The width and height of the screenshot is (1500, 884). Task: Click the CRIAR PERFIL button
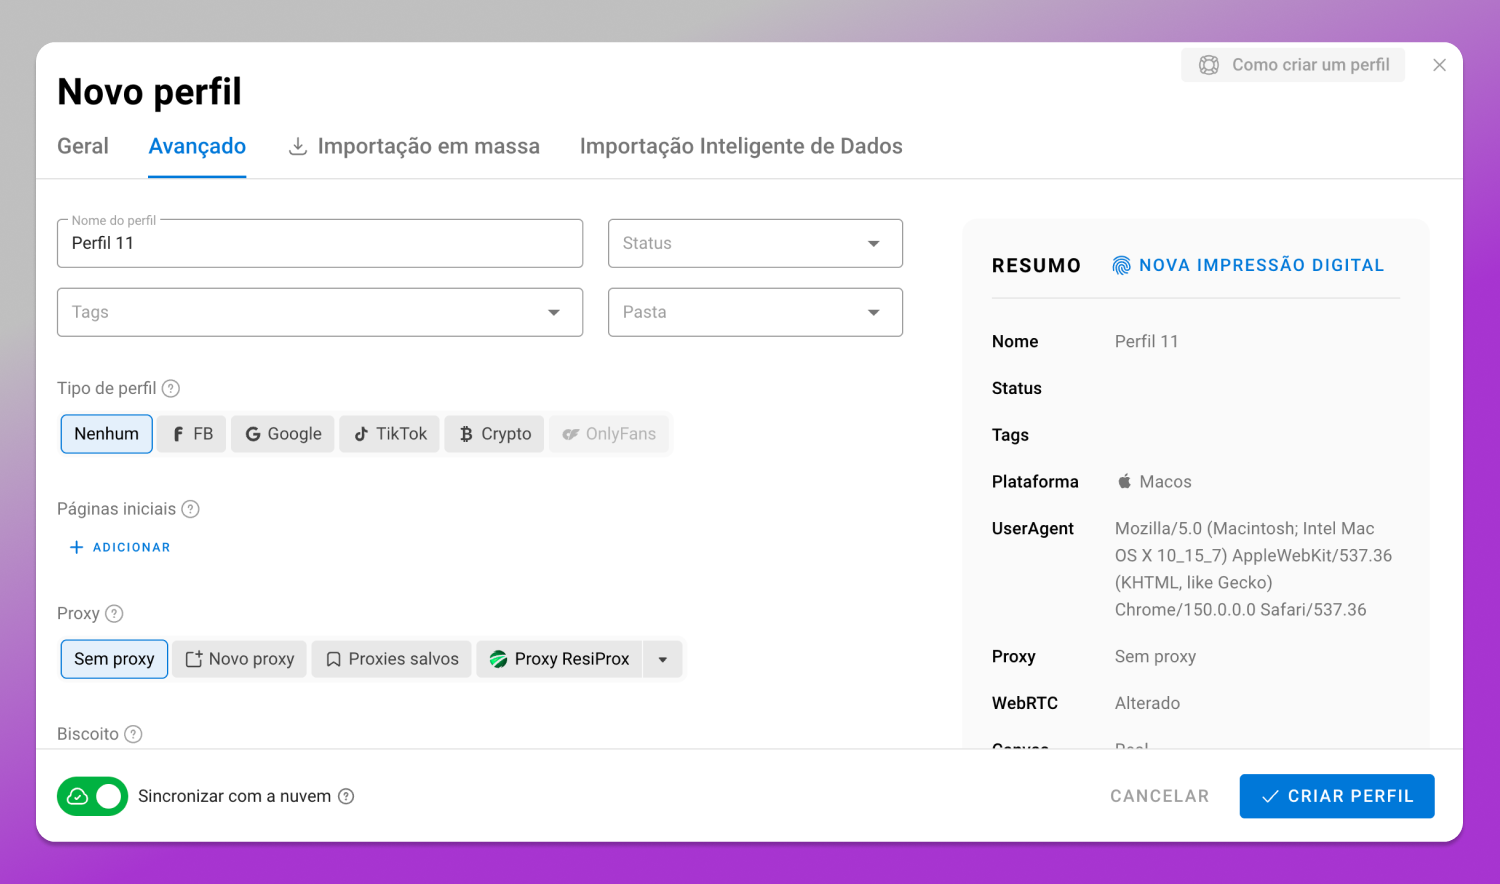(x=1337, y=796)
